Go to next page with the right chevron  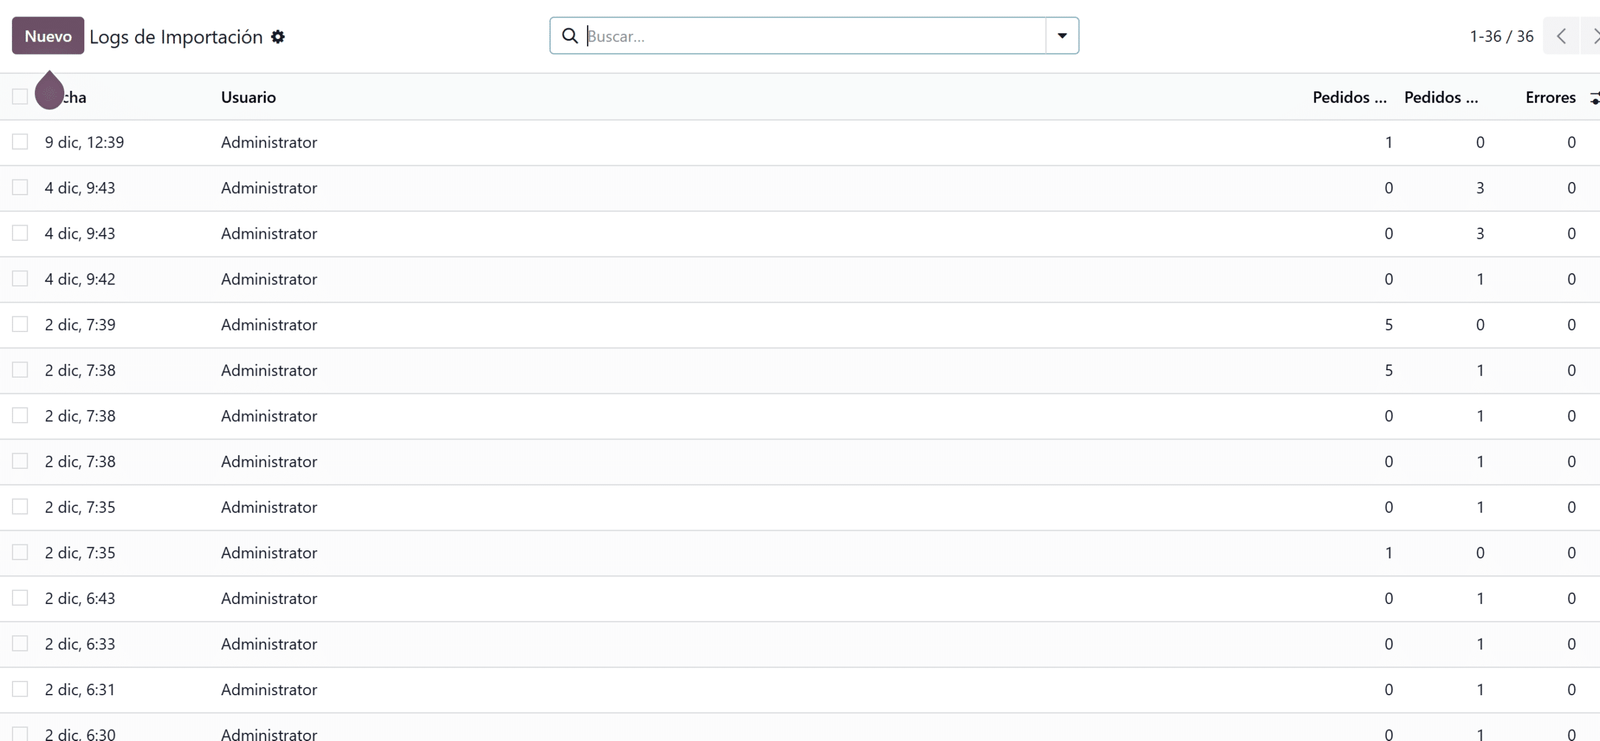(x=1595, y=36)
